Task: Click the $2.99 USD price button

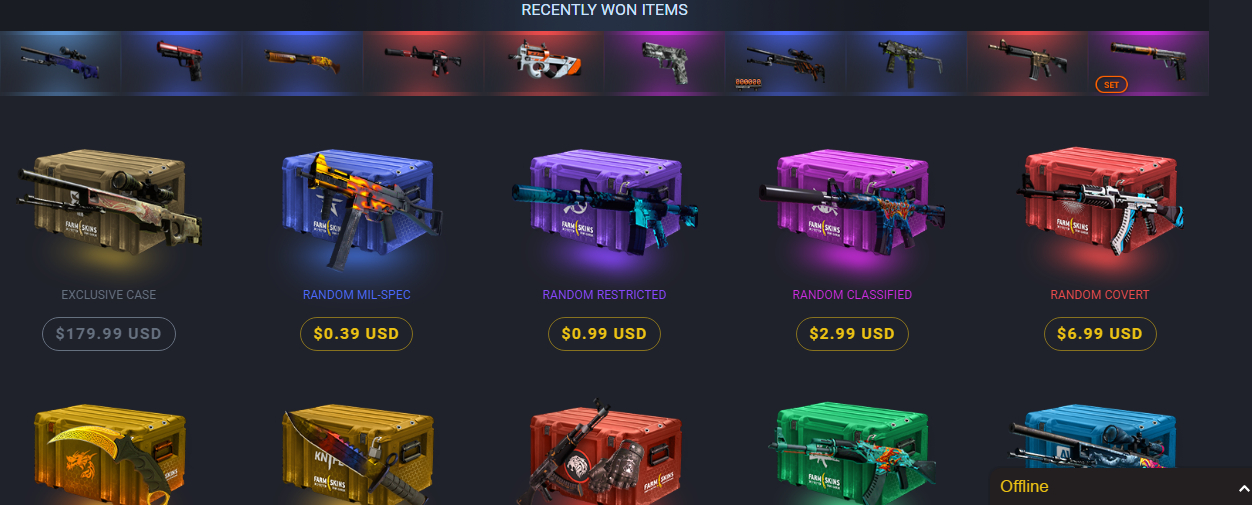Action: [x=852, y=334]
